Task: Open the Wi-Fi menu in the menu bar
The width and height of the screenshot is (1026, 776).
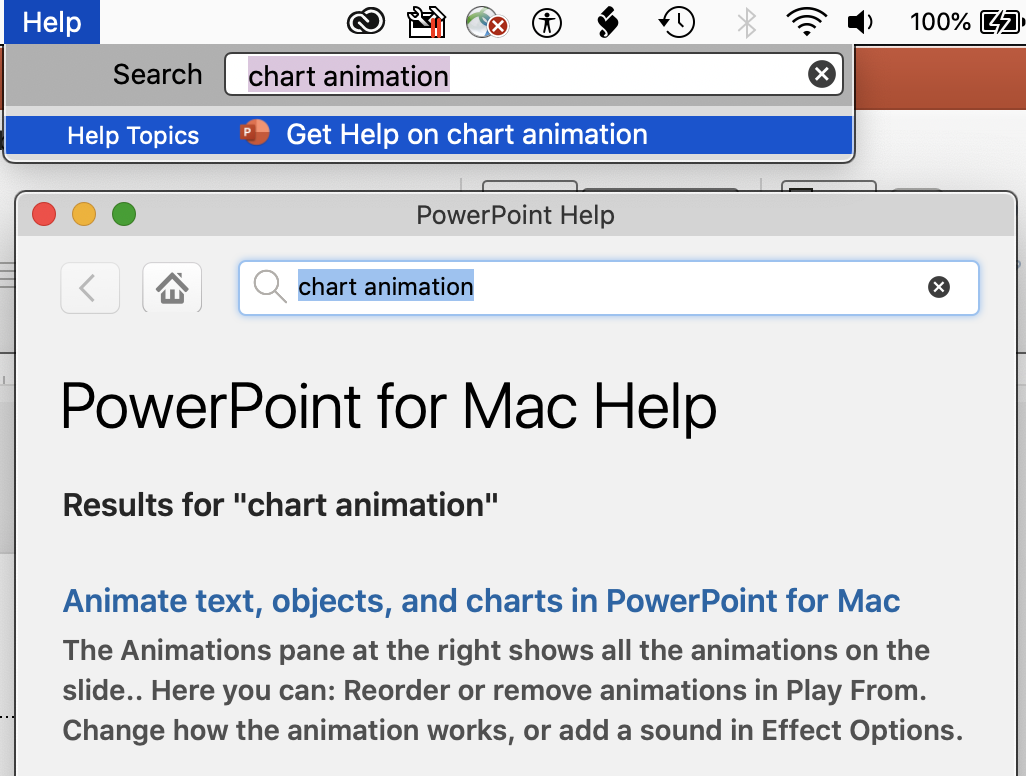Action: [x=806, y=22]
